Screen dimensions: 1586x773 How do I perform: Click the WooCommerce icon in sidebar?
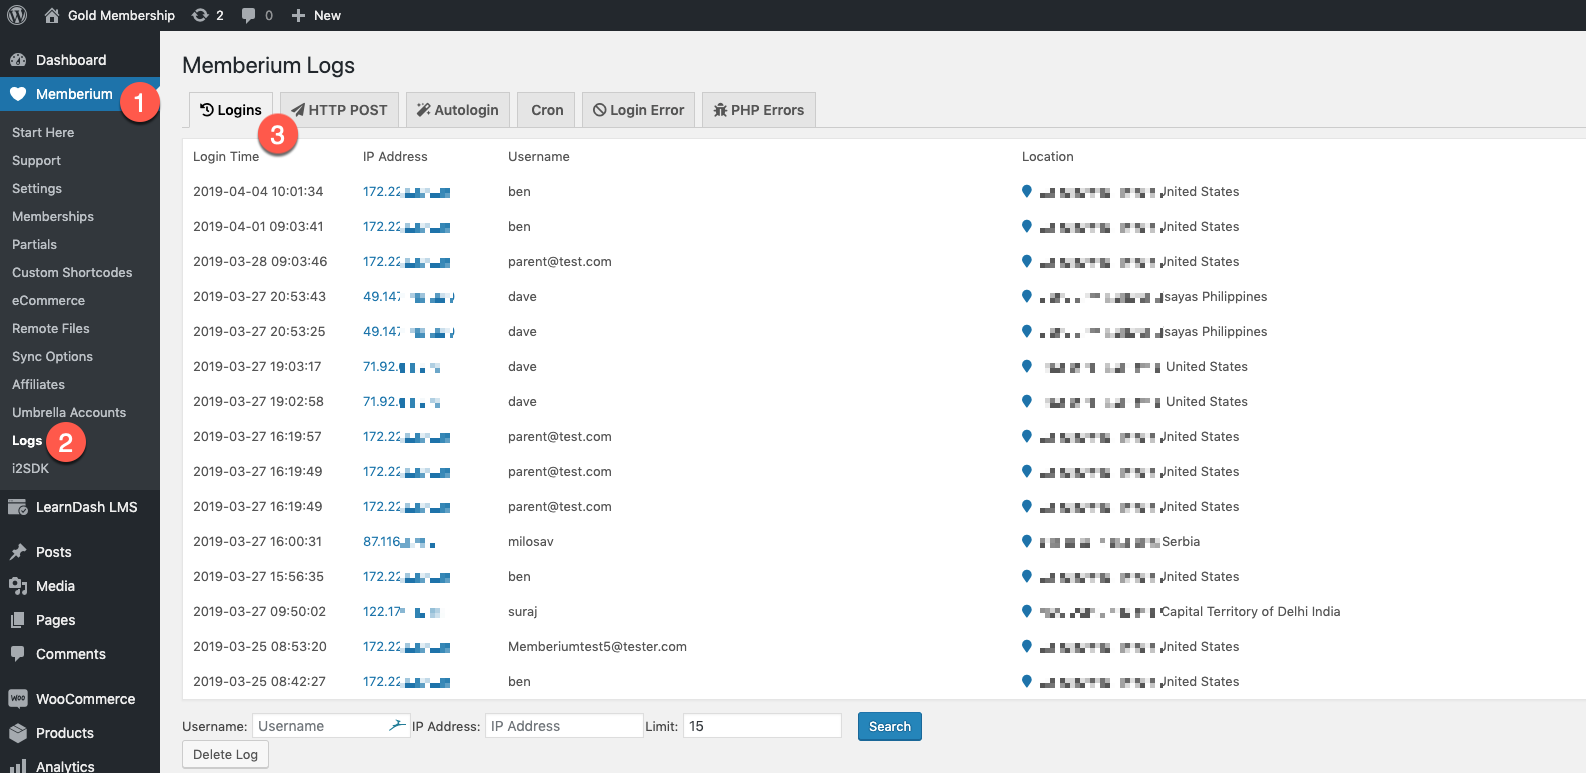18,699
